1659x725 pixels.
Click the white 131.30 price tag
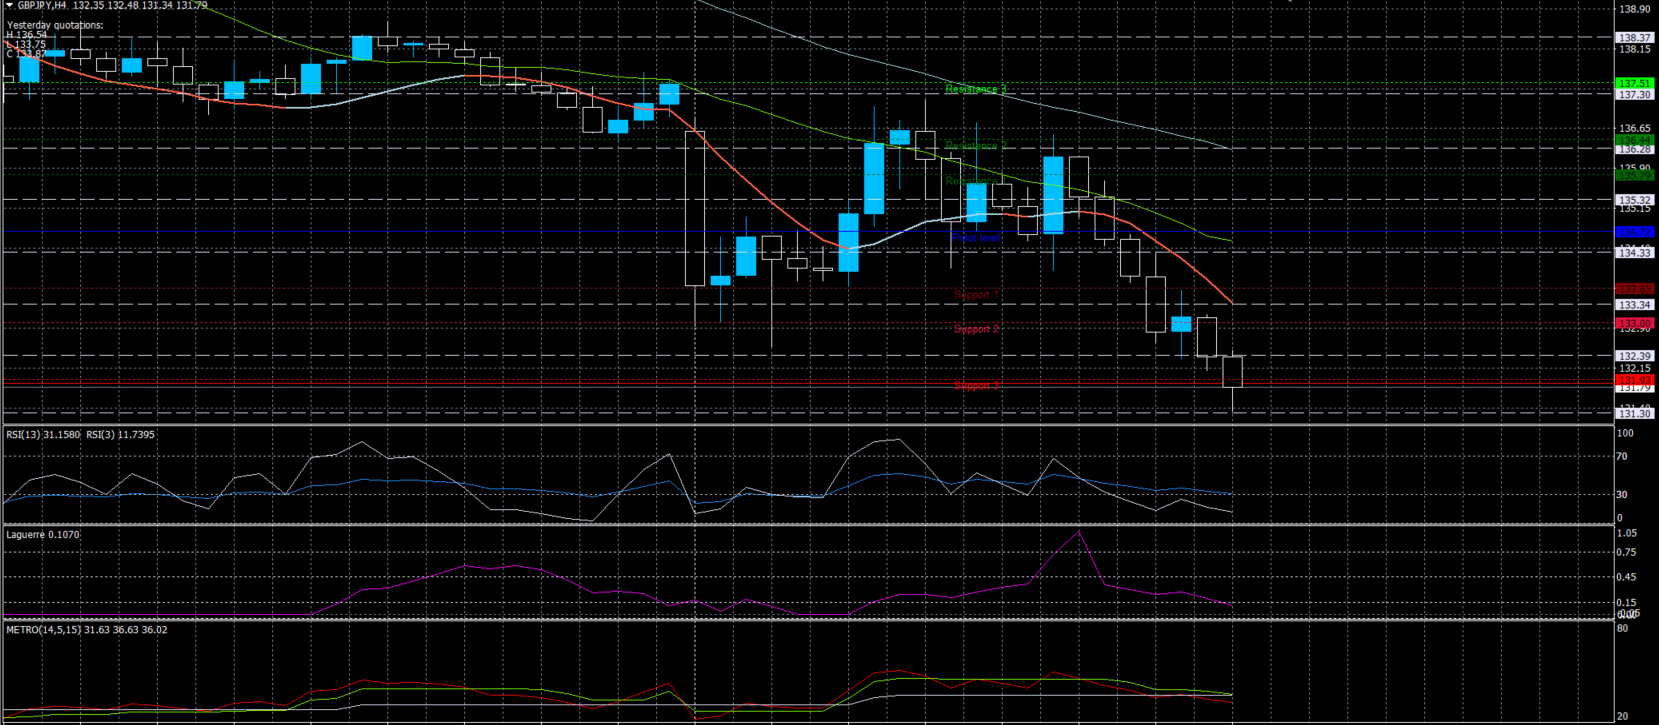point(1635,414)
